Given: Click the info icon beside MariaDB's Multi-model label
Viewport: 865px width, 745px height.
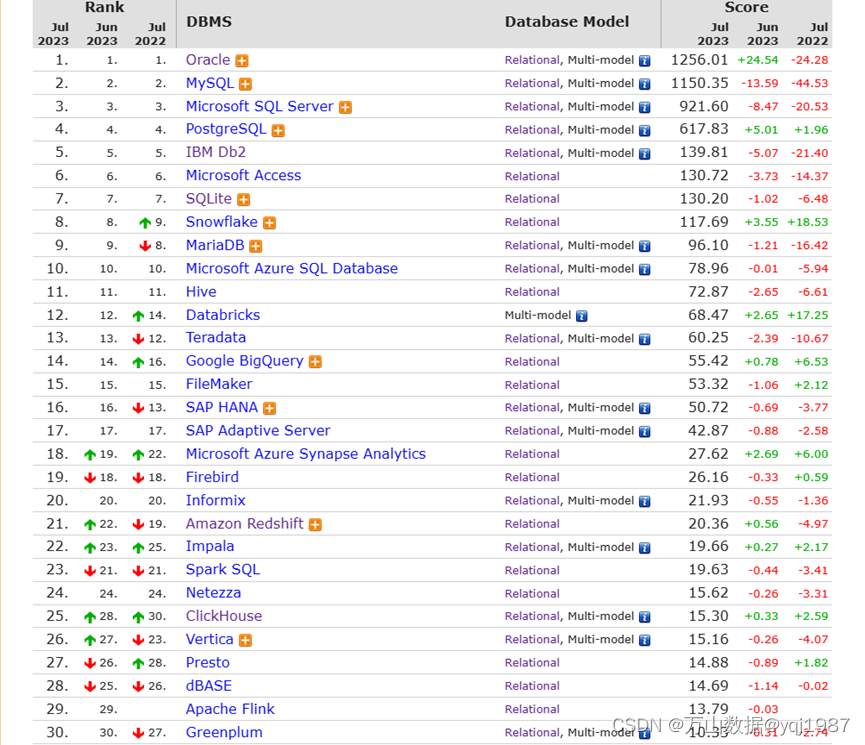Looking at the screenshot, I should (645, 245).
